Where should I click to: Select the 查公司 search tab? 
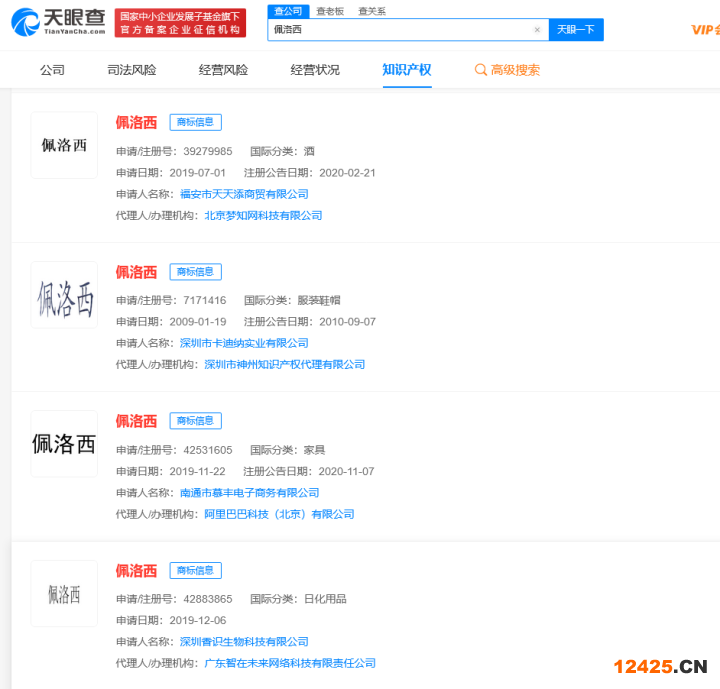[x=288, y=11]
